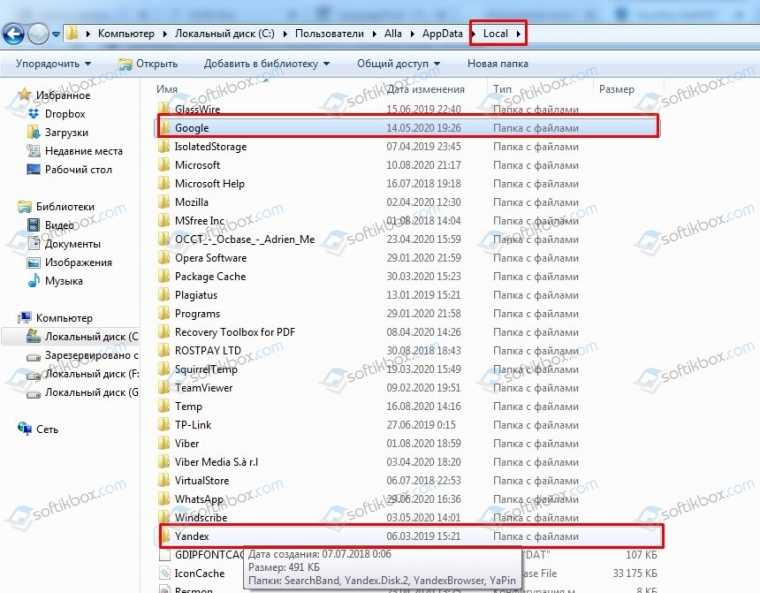Click the GlassWire folder icon
The height and width of the screenshot is (593, 760).
(x=164, y=108)
